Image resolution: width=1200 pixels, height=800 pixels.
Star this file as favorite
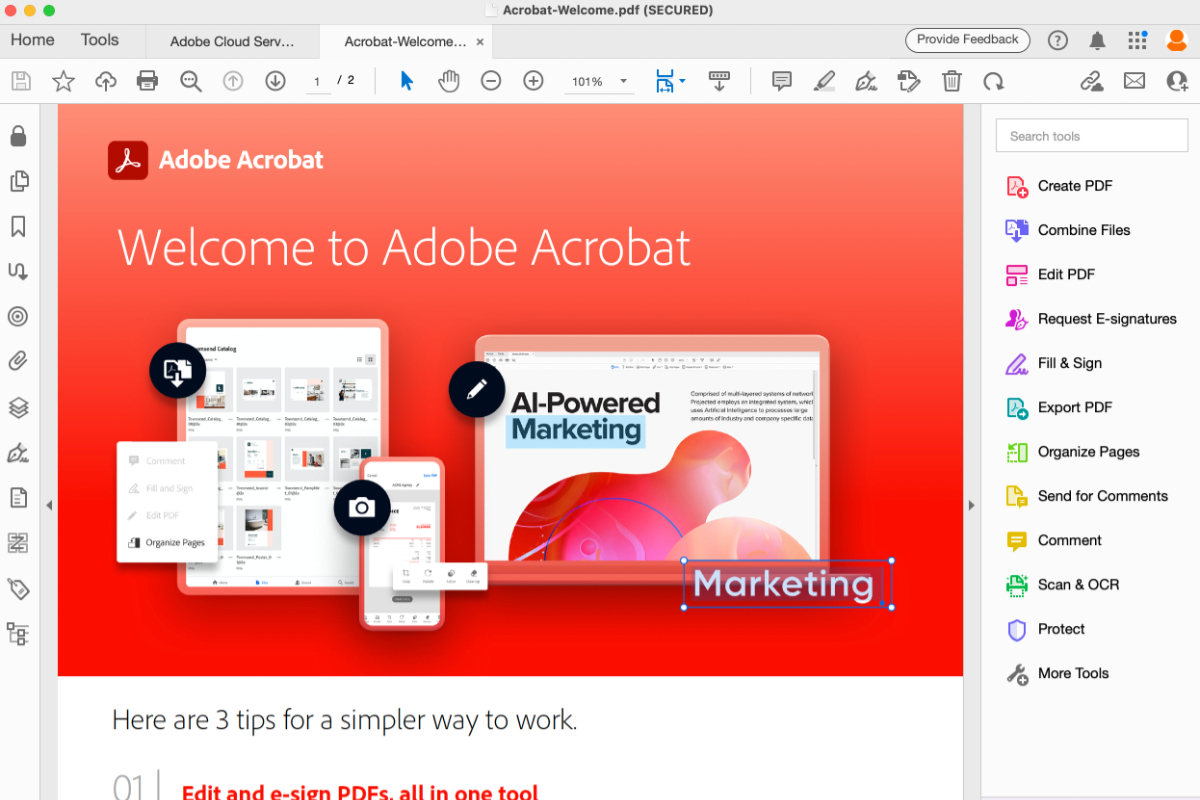pyautogui.click(x=63, y=81)
